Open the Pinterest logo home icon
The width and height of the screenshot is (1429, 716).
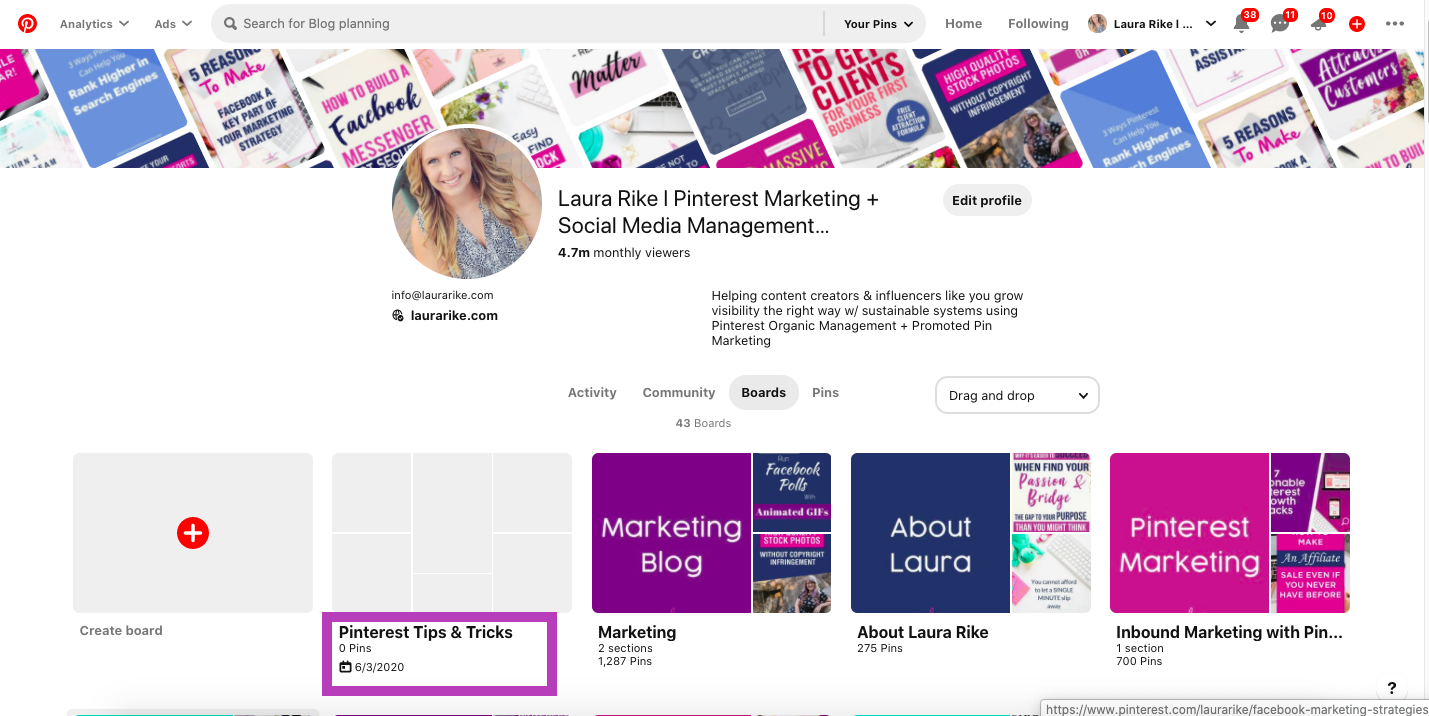(x=27, y=23)
